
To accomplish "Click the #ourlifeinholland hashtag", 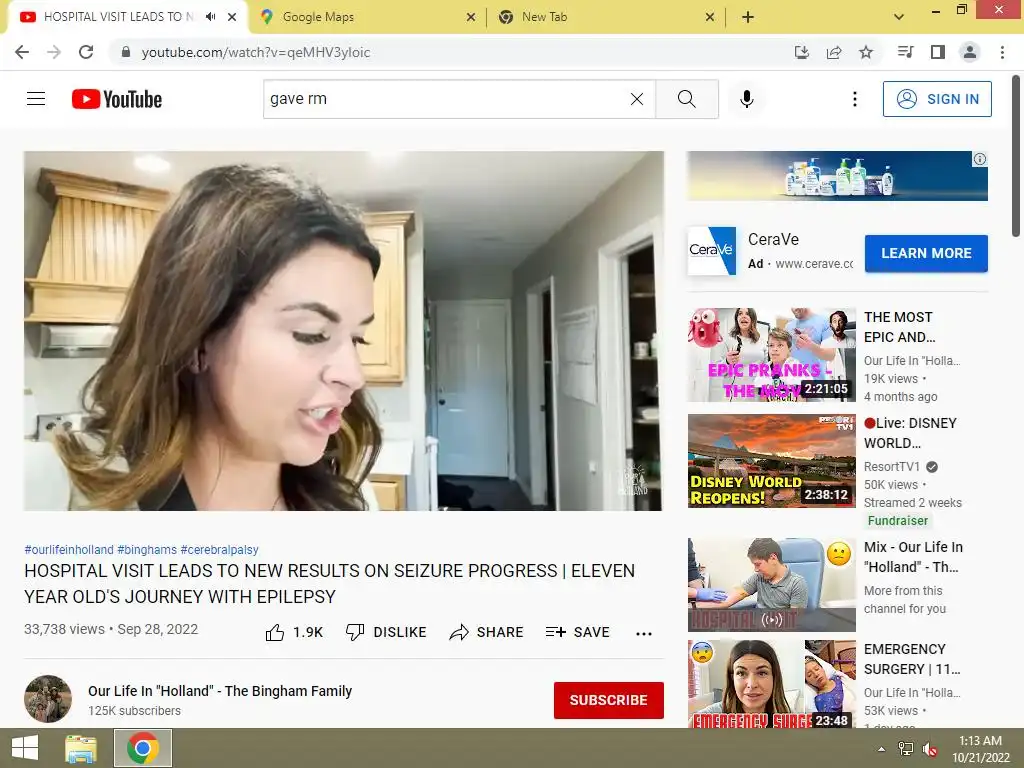I will coord(69,550).
